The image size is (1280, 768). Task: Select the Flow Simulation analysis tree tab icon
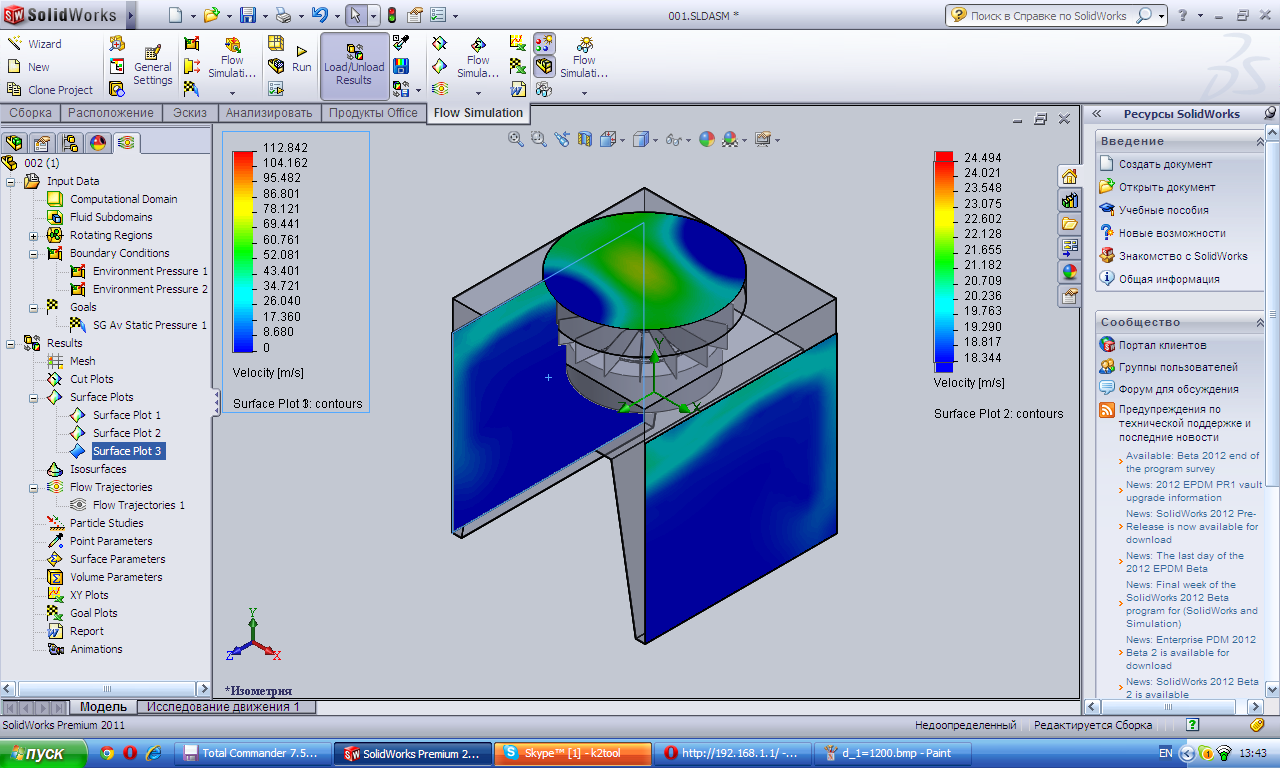click(x=126, y=143)
